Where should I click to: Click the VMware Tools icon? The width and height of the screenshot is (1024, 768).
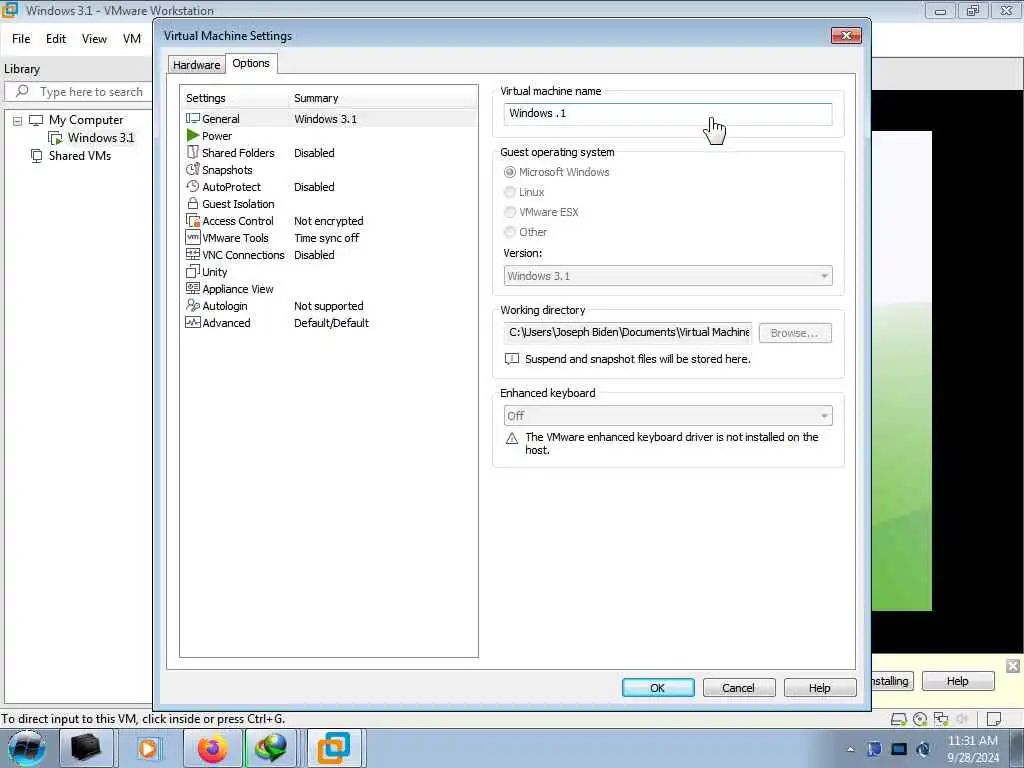(193, 237)
